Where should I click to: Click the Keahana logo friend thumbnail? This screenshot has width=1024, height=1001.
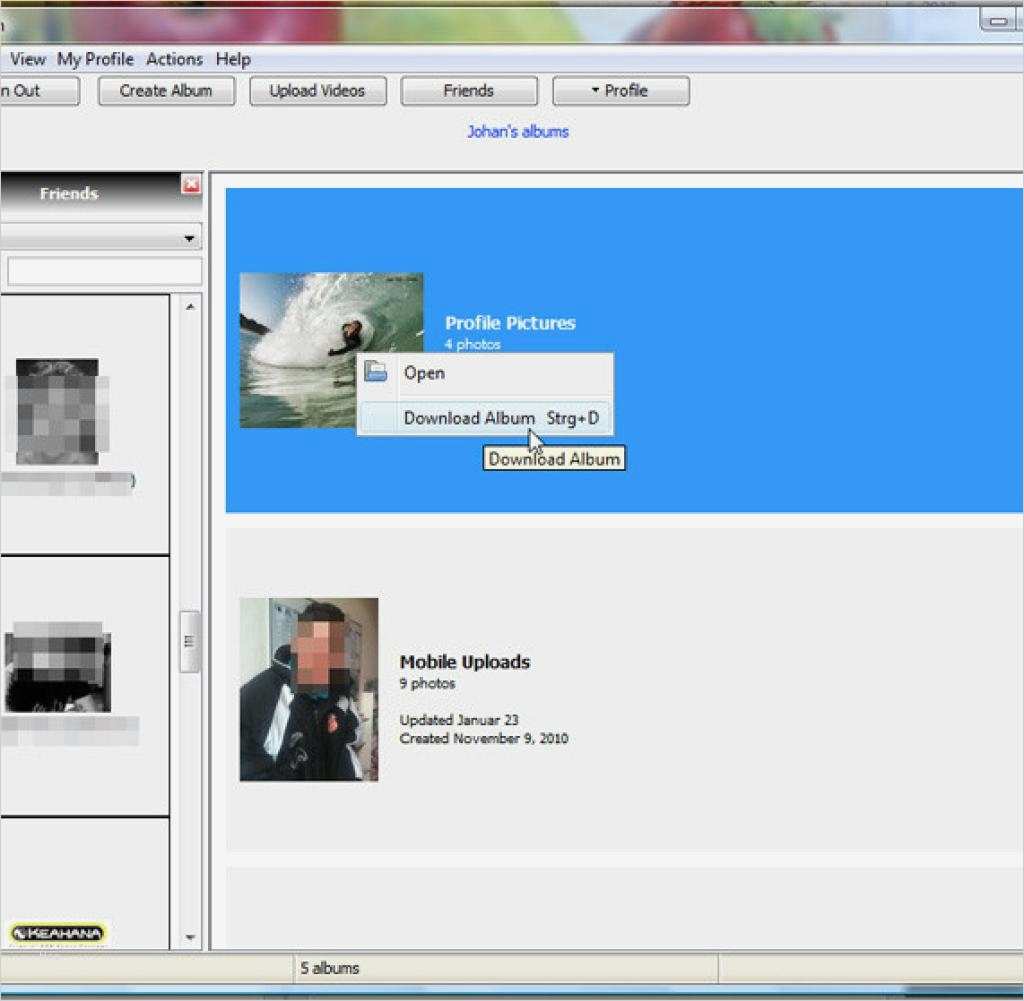(x=57, y=933)
